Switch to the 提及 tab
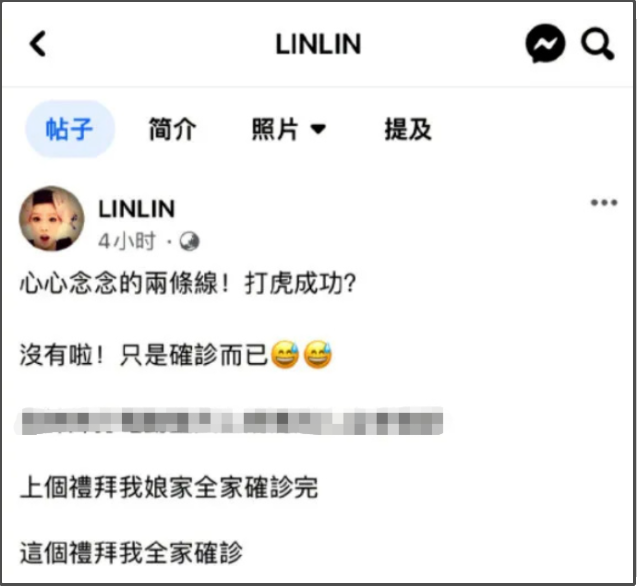The image size is (637, 587). click(408, 129)
